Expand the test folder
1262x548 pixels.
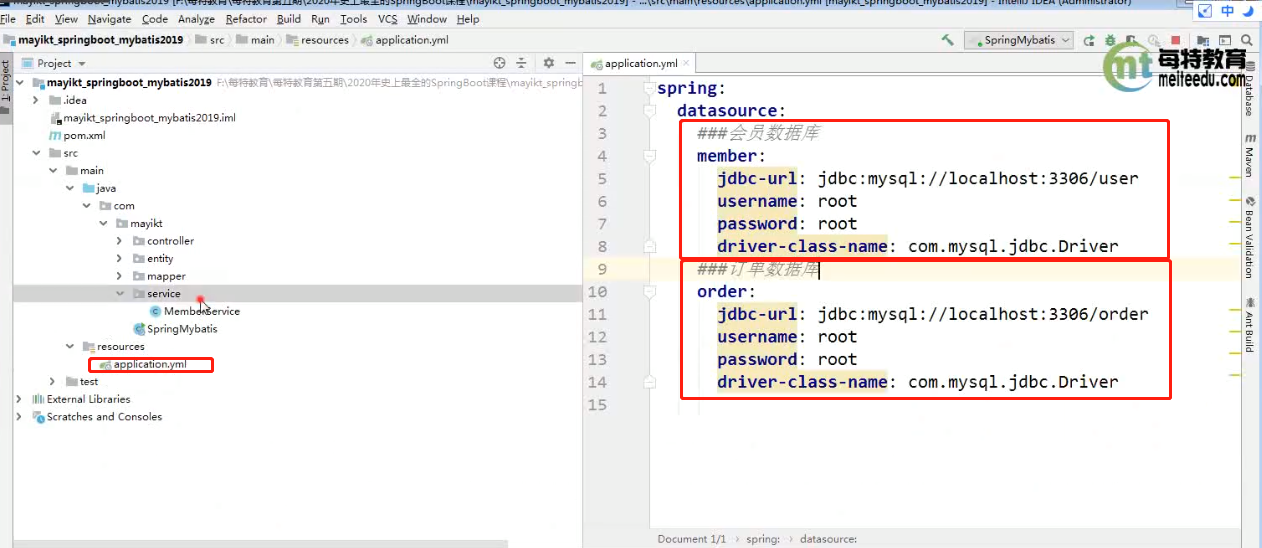pyautogui.click(x=54, y=382)
